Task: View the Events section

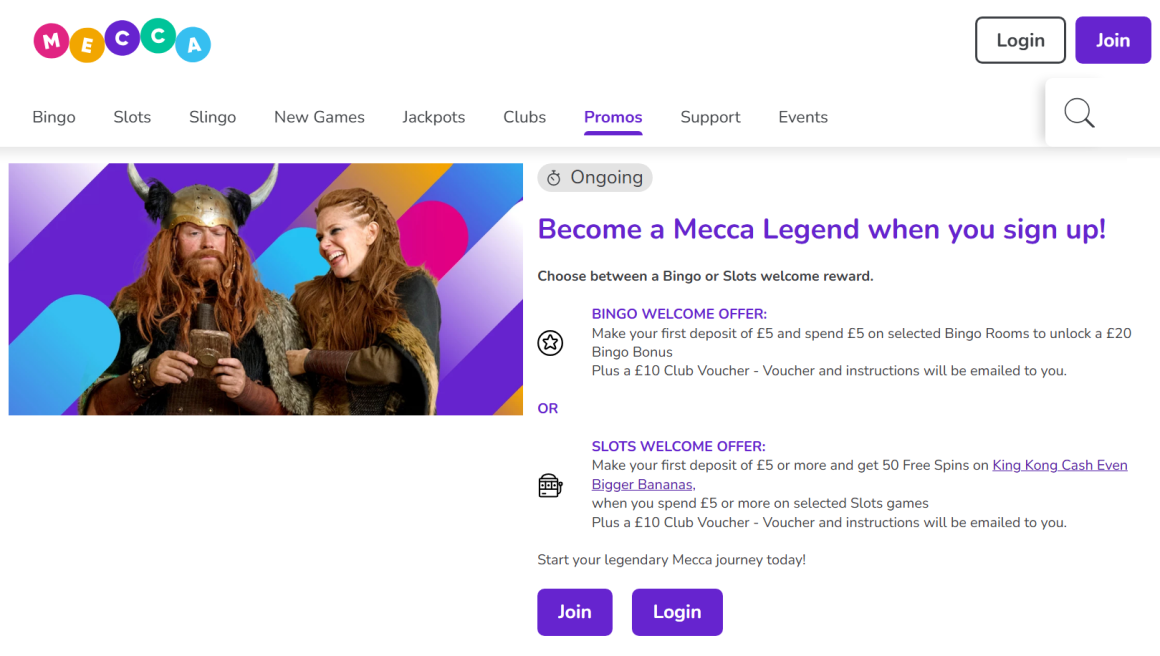Action: [803, 117]
